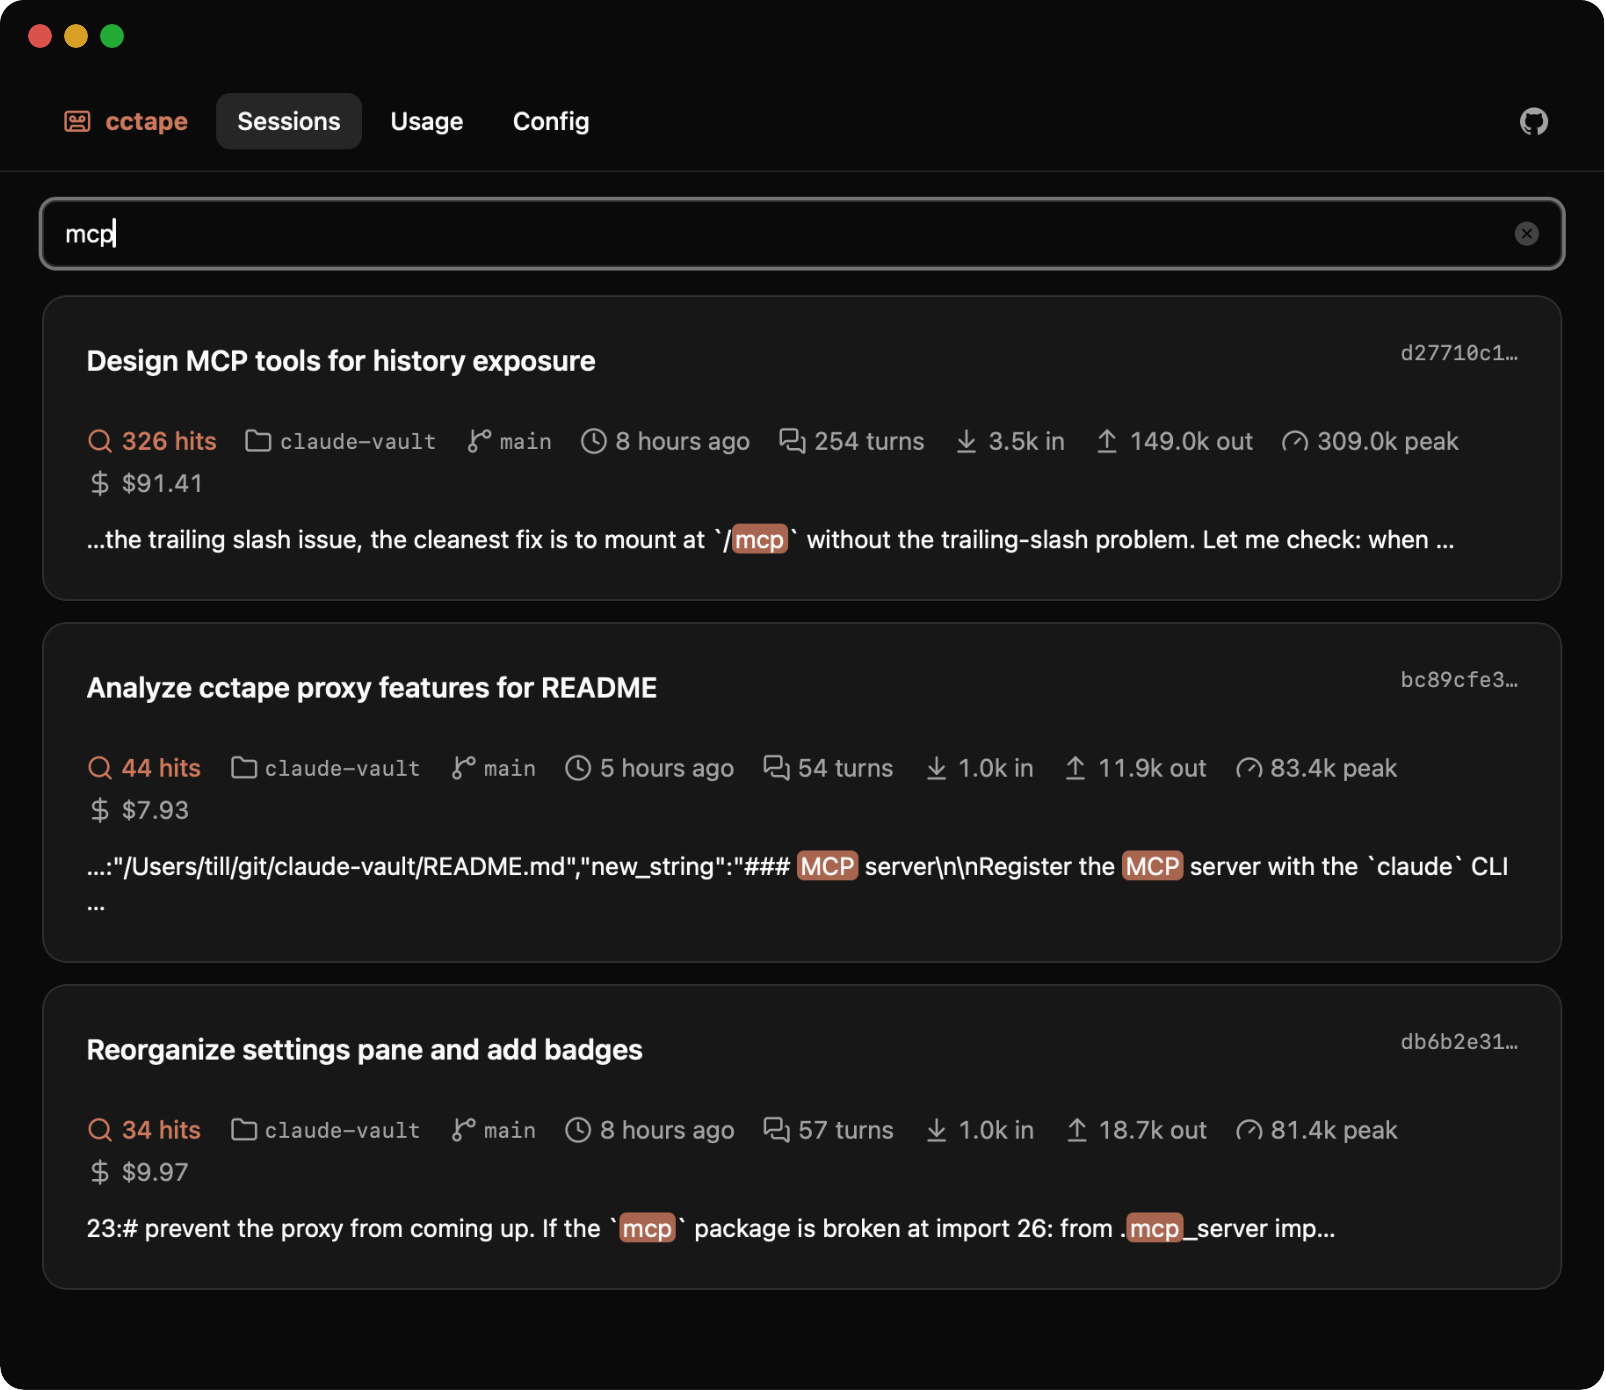
Task: Maximize the window with the green button
Action: (x=112, y=36)
